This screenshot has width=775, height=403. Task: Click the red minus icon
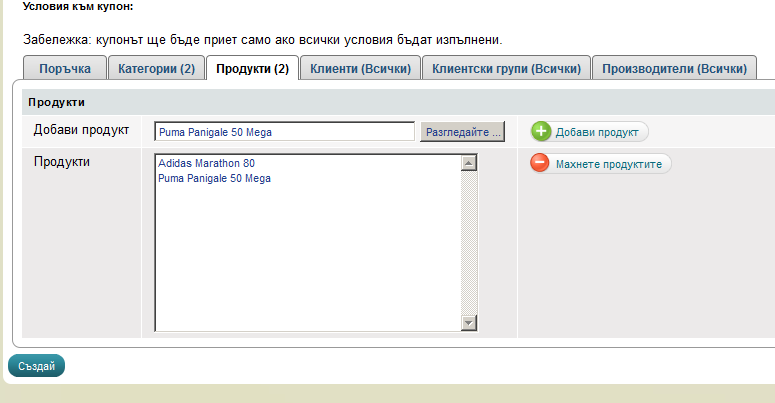[540, 163]
